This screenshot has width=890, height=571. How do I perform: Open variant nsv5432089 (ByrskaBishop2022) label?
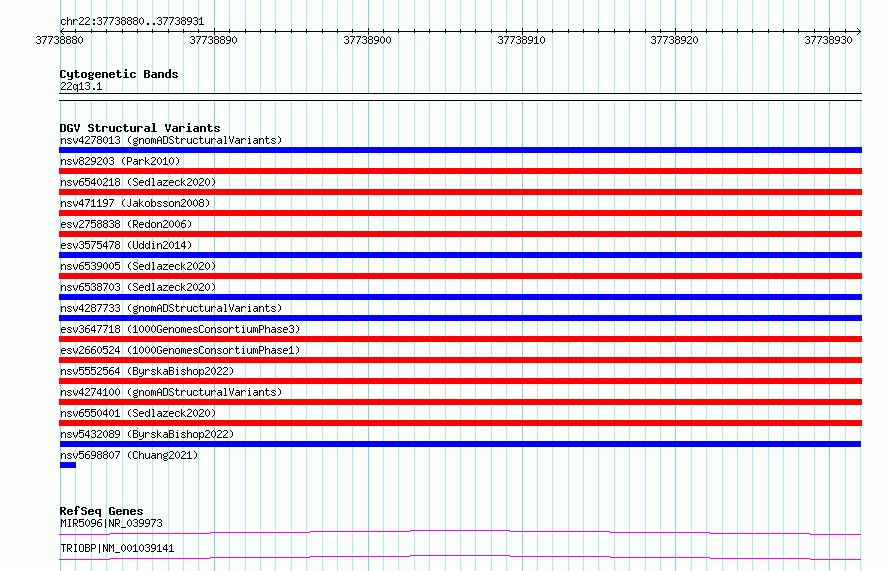(147, 434)
